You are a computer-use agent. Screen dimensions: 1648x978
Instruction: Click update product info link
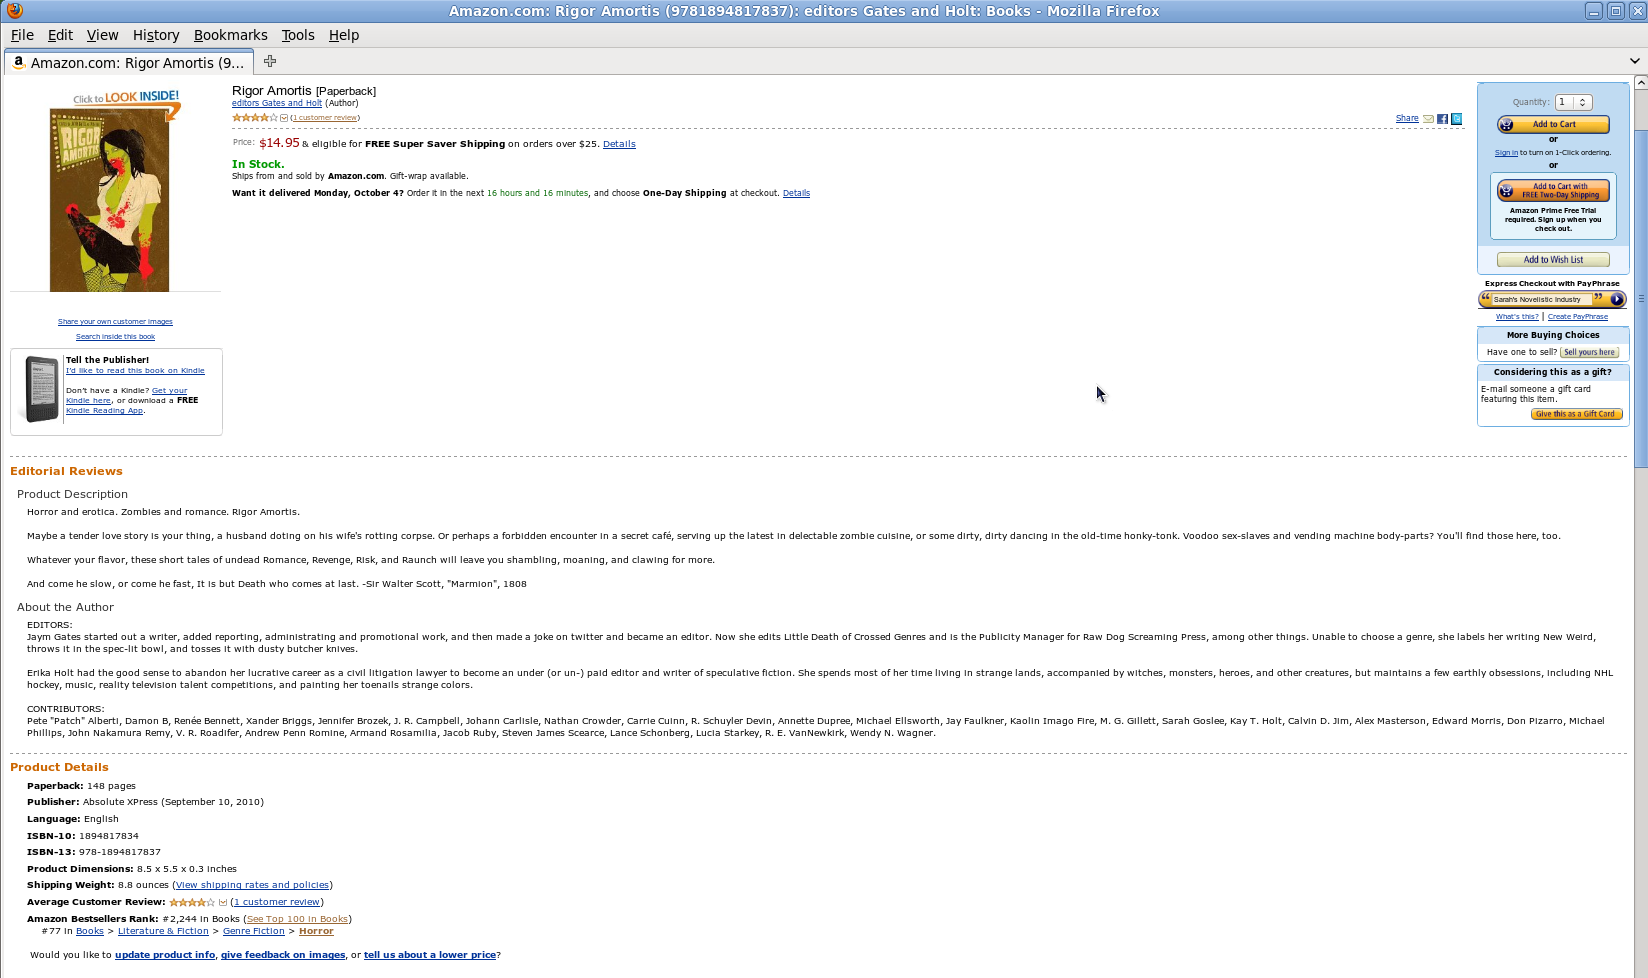coord(165,955)
